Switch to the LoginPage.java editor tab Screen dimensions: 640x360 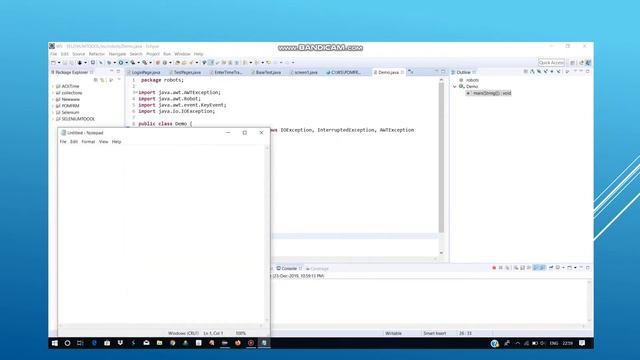(x=146, y=72)
